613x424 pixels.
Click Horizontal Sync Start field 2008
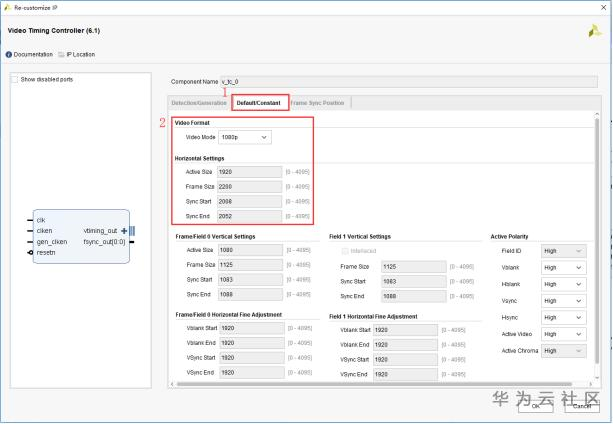click(249, 202)
